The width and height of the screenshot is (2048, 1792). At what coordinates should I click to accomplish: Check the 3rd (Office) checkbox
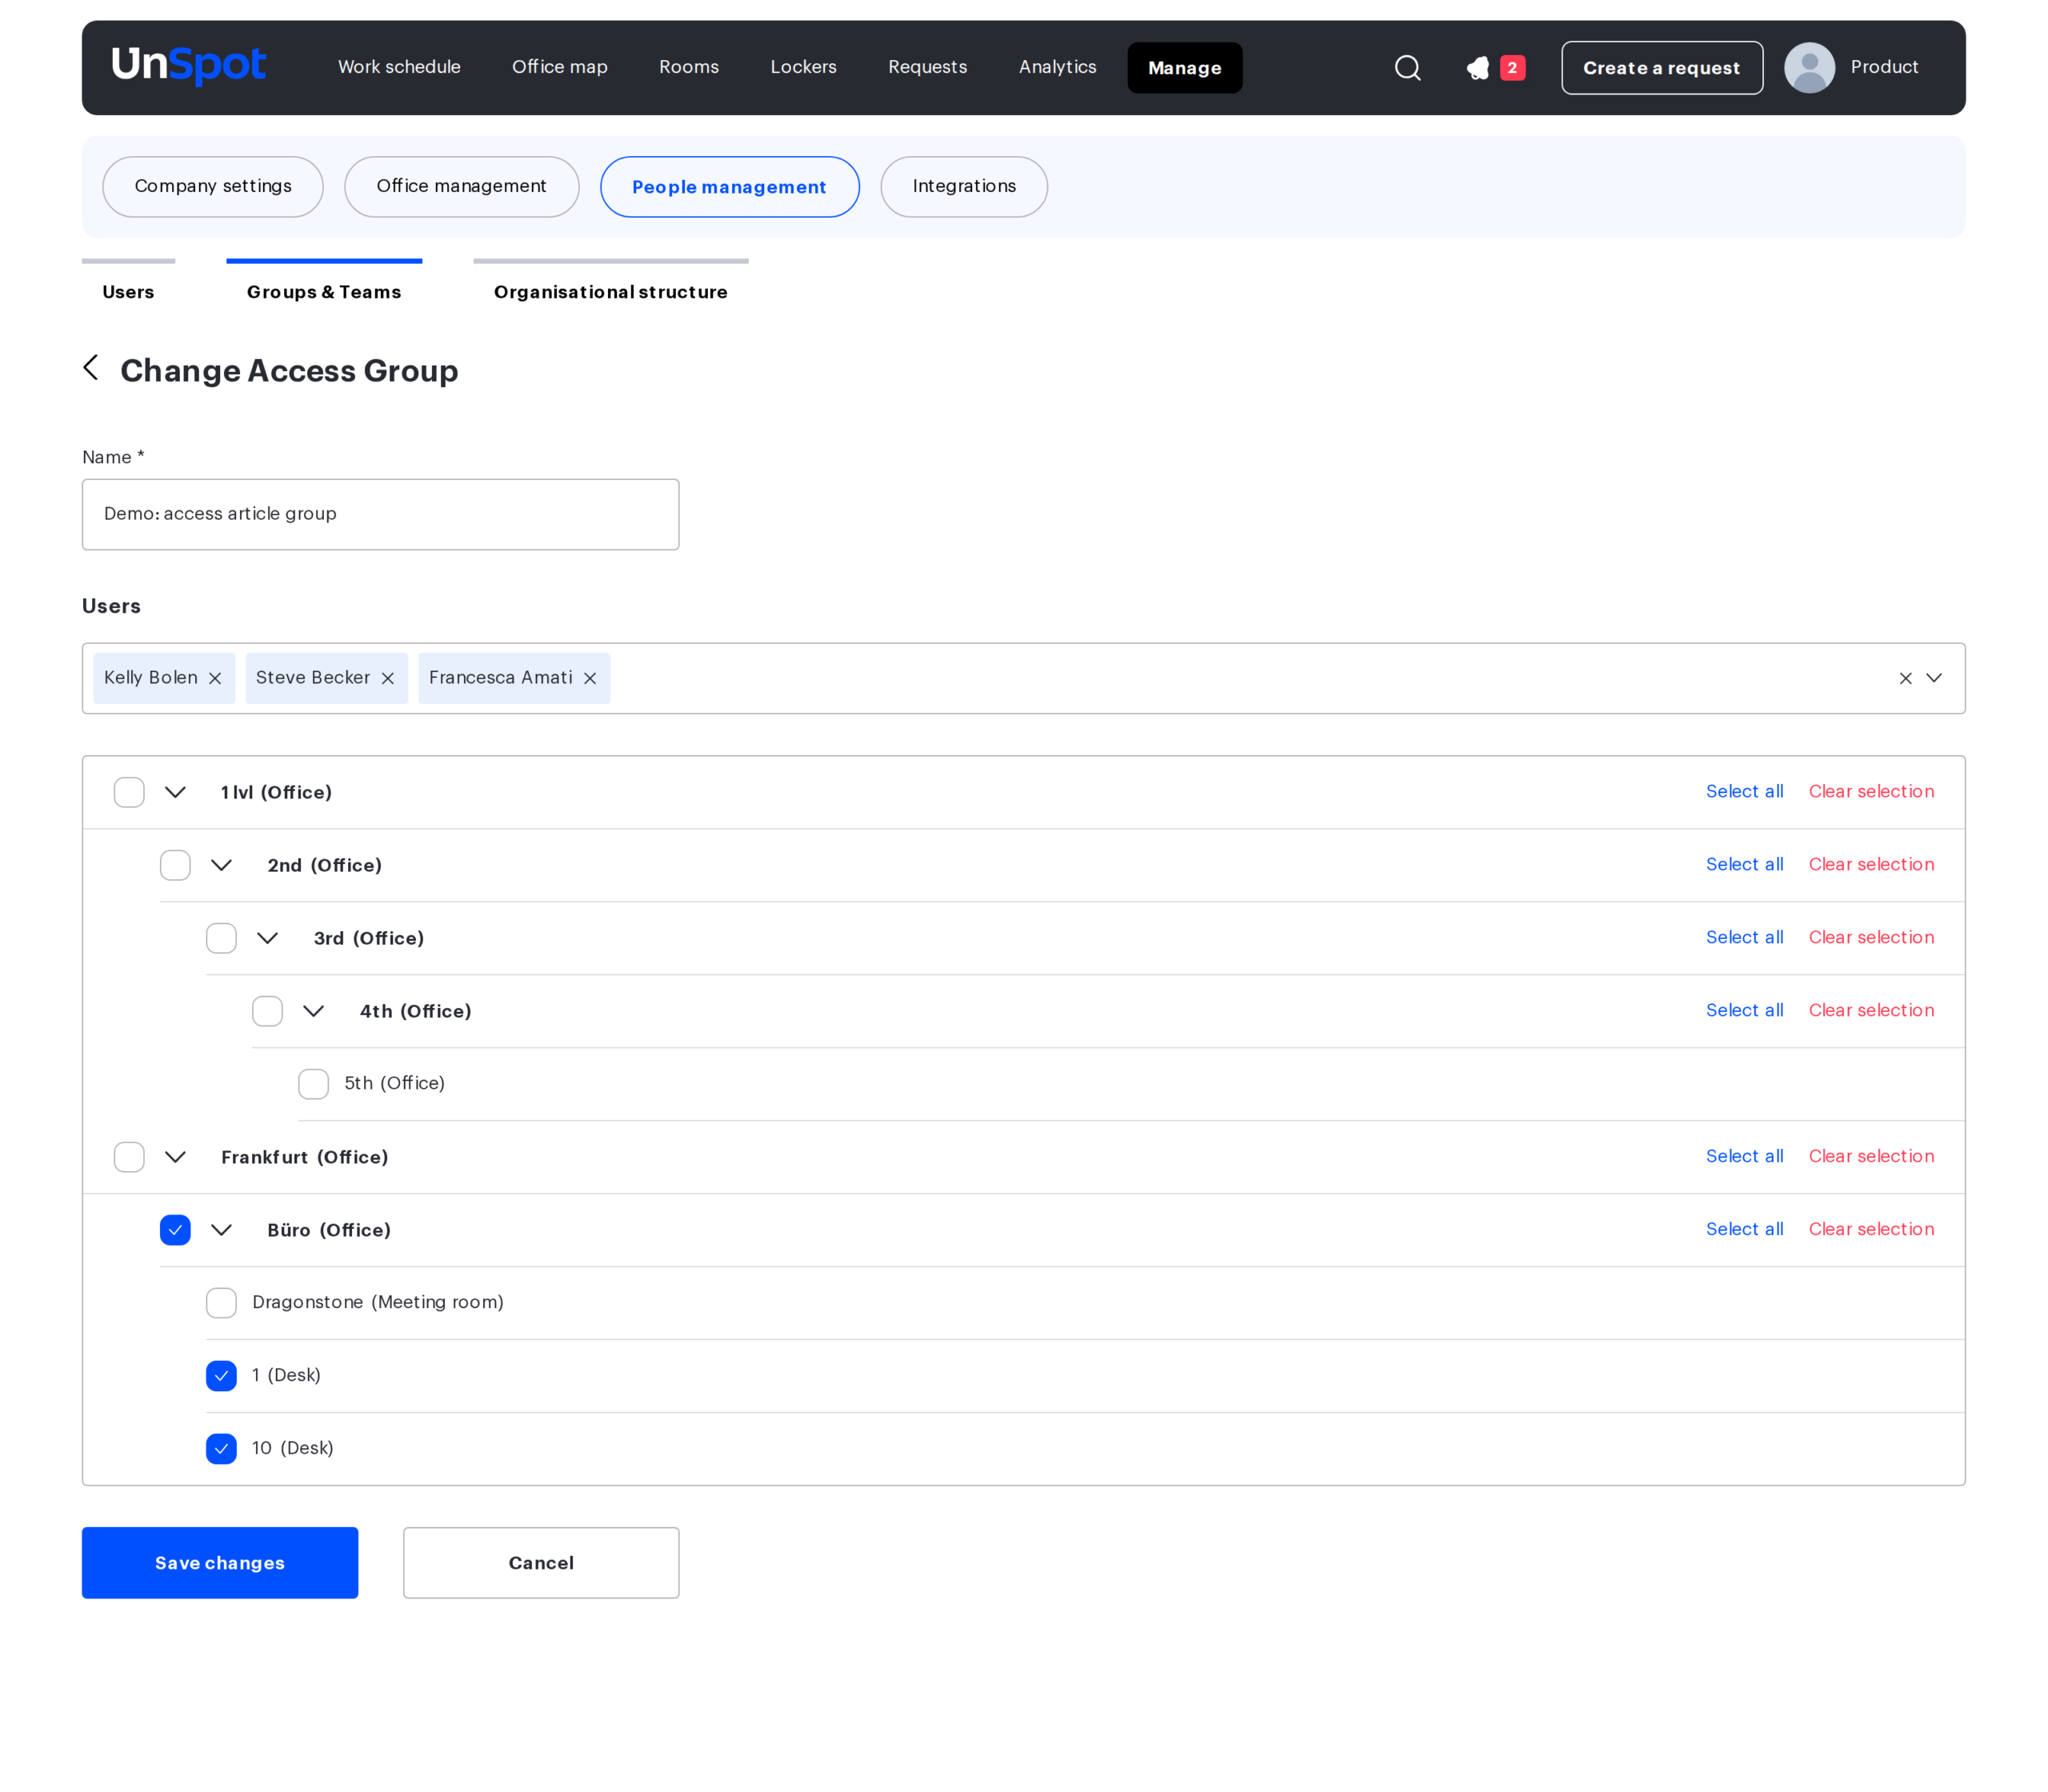221,938
